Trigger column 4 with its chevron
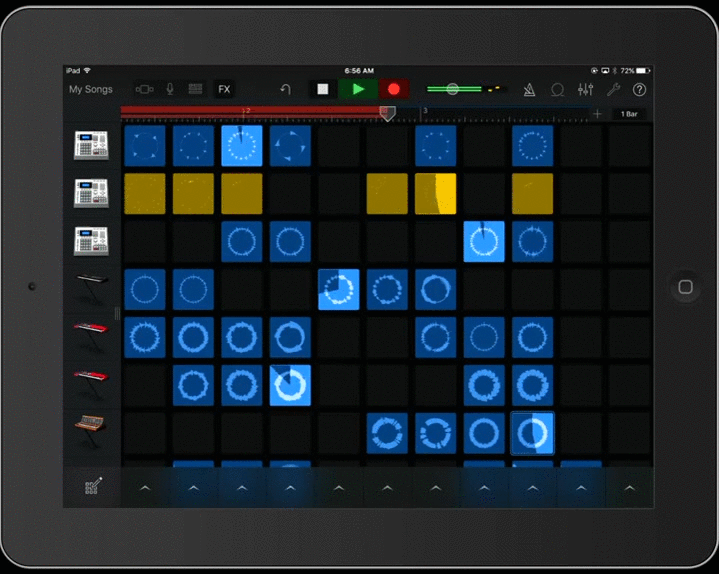 [290, 488]
